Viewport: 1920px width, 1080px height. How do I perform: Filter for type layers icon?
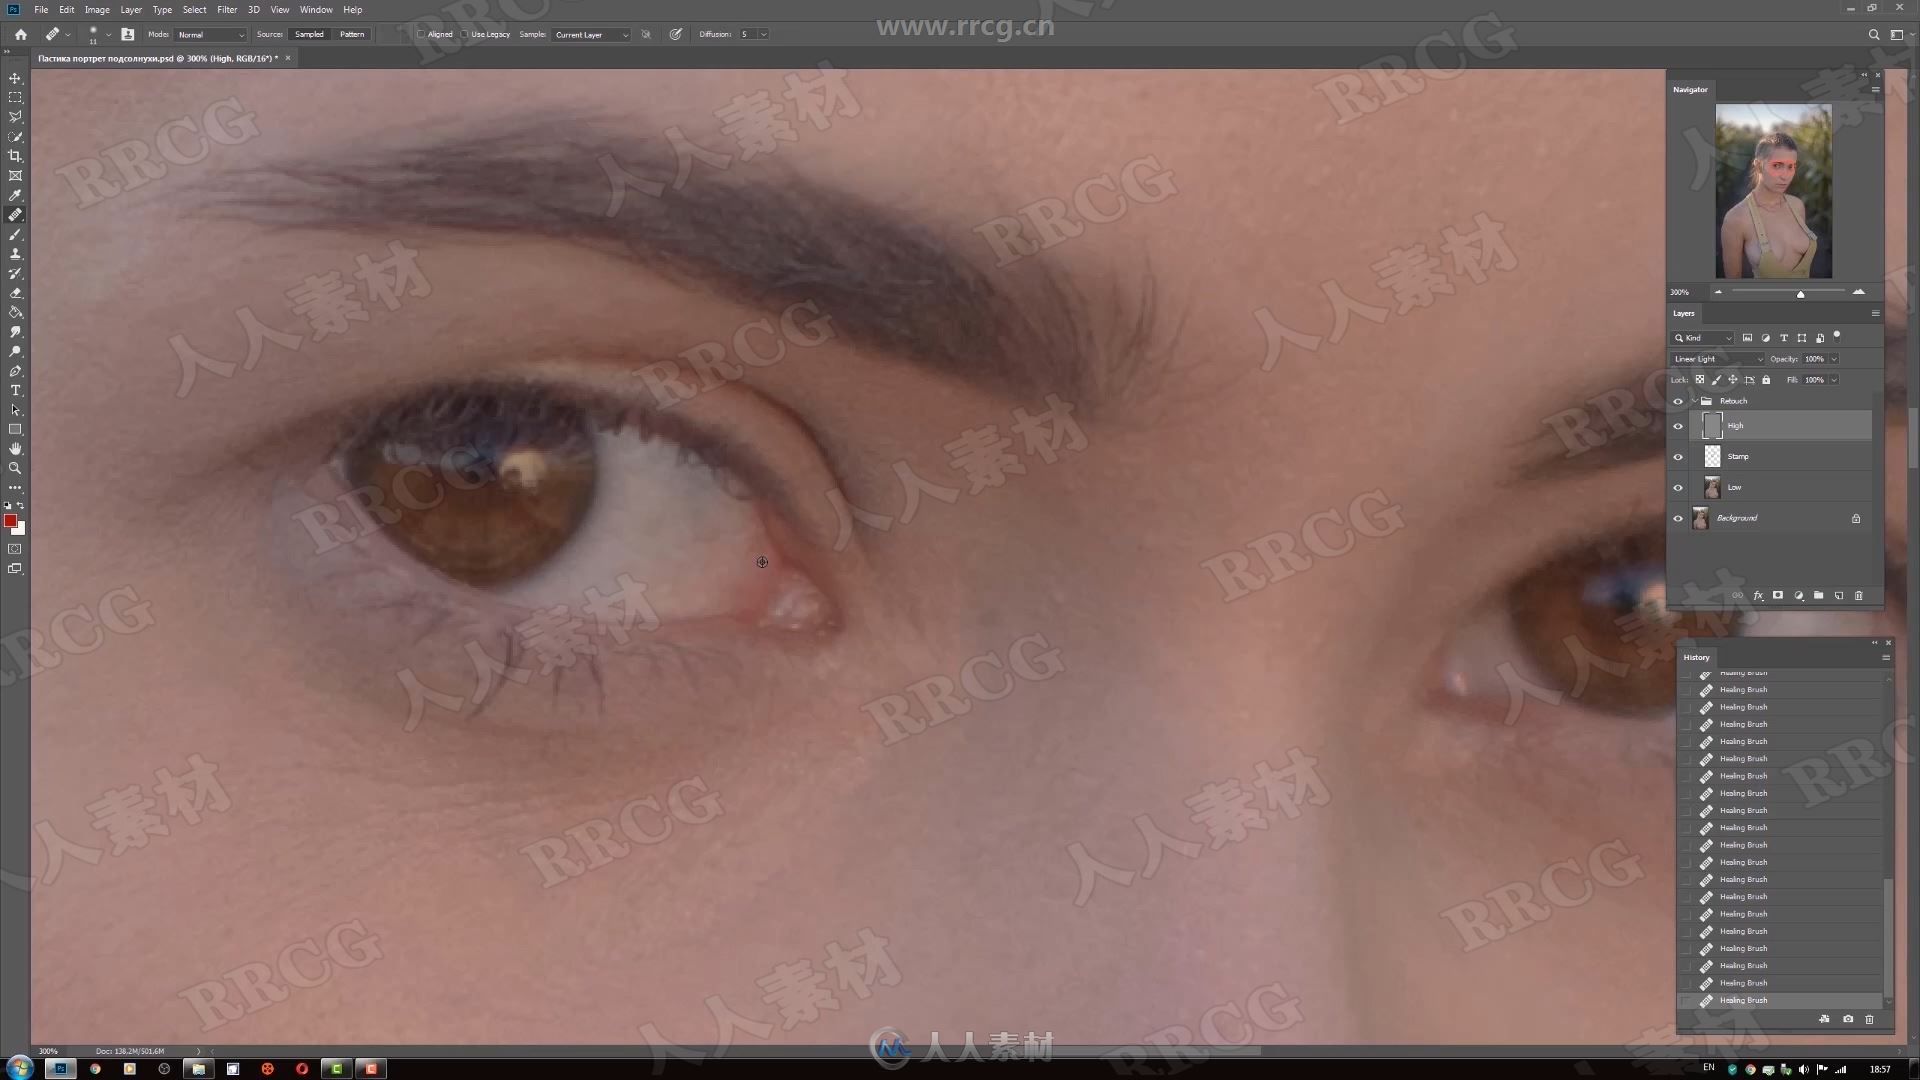(x=1783, y=338)
